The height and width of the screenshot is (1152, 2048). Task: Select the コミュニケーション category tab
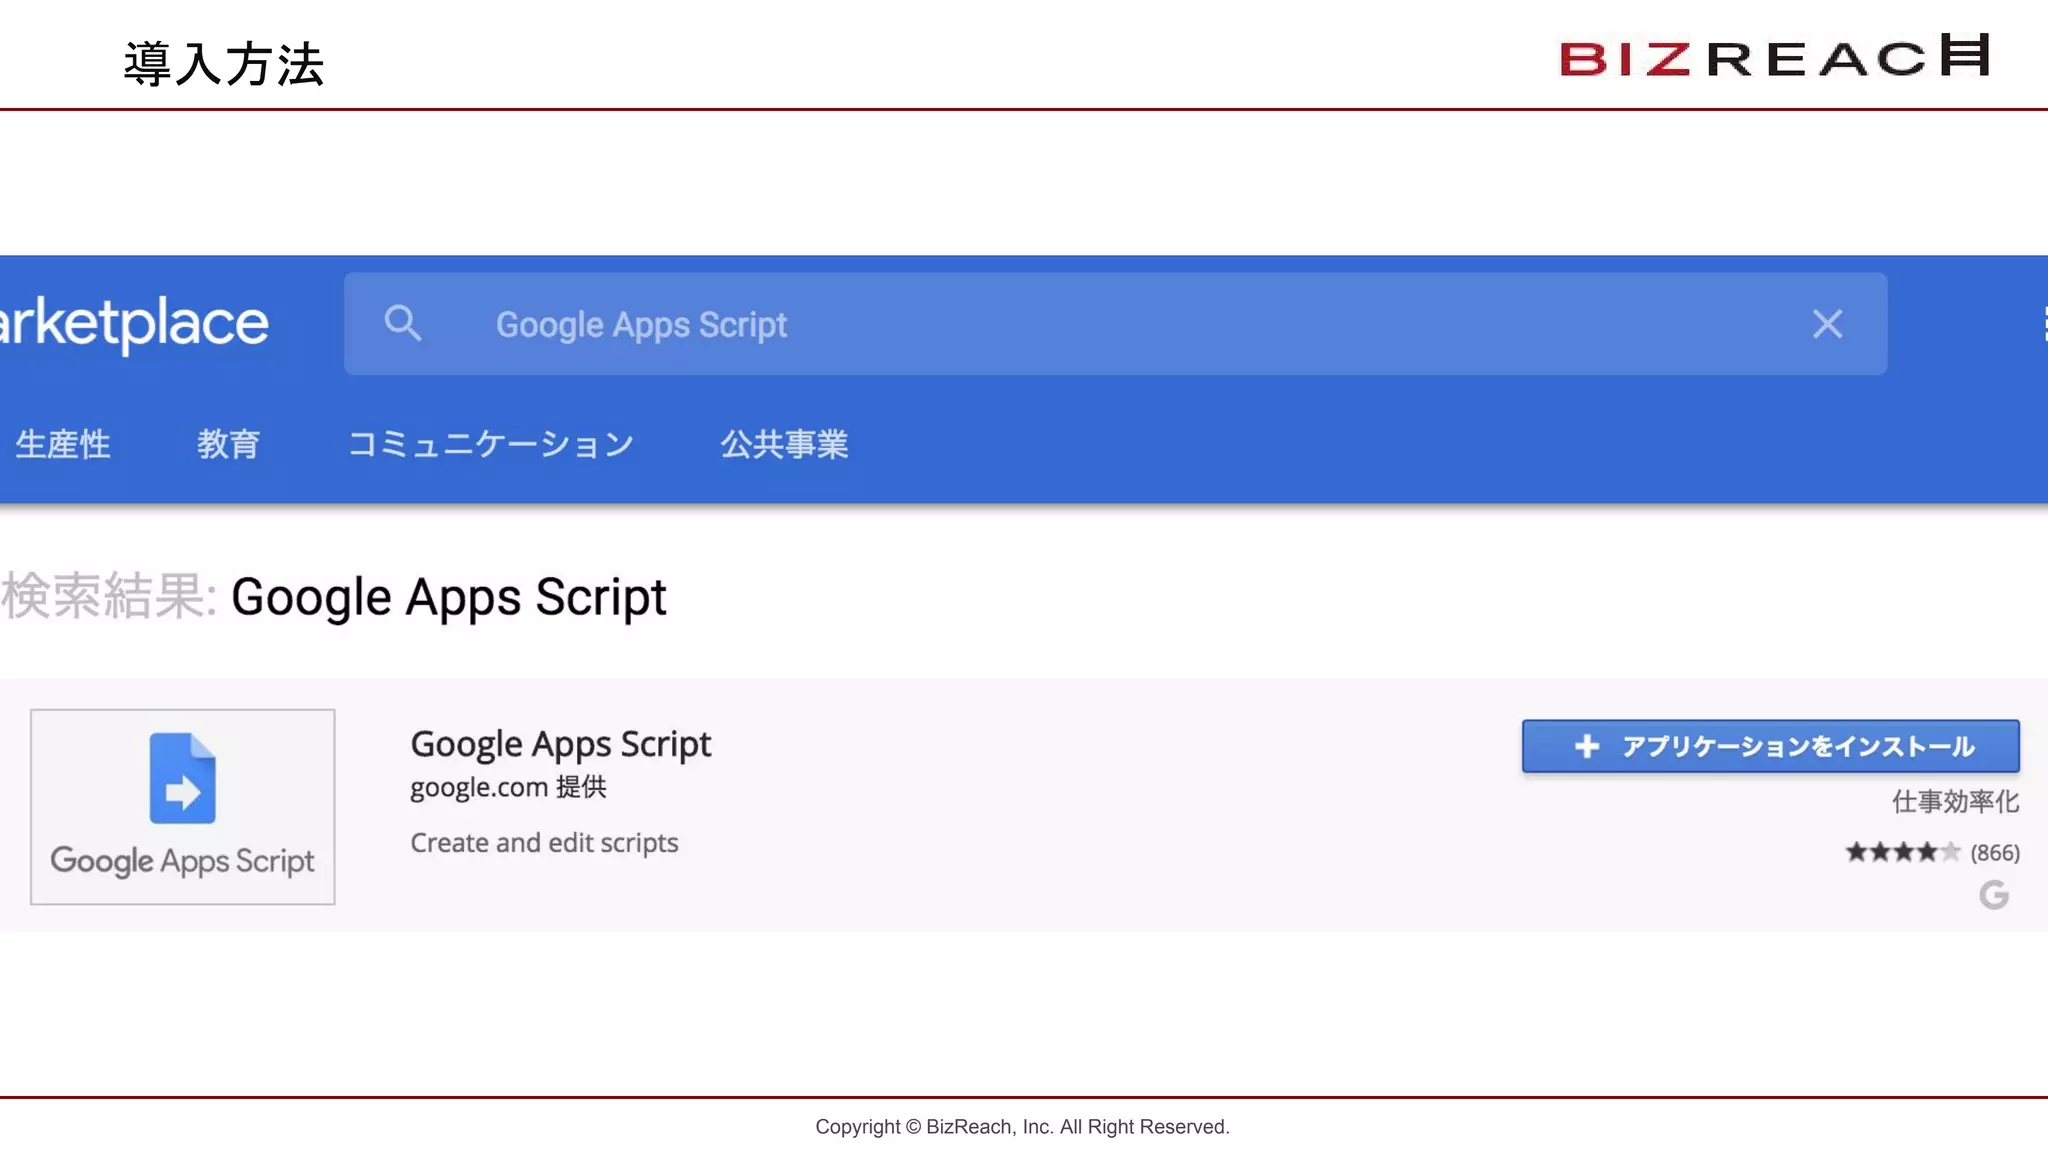(x=490, y=444)
